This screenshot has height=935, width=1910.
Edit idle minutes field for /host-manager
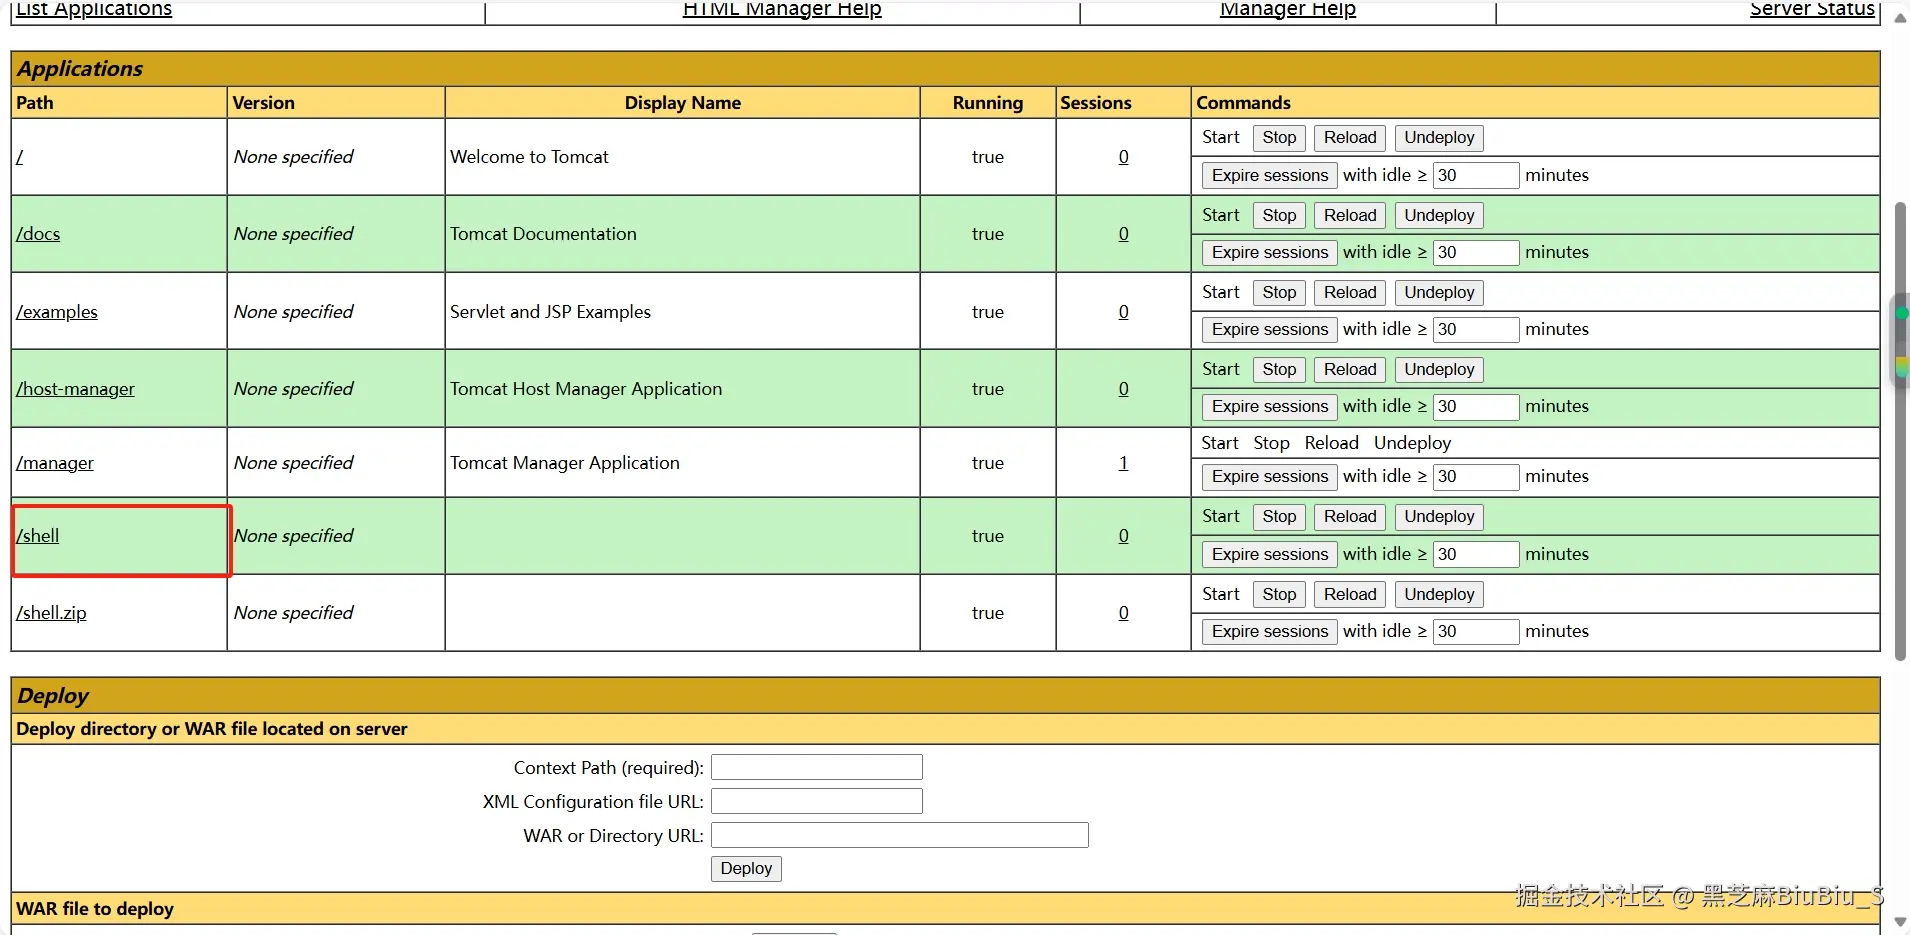click(1476, 407)
